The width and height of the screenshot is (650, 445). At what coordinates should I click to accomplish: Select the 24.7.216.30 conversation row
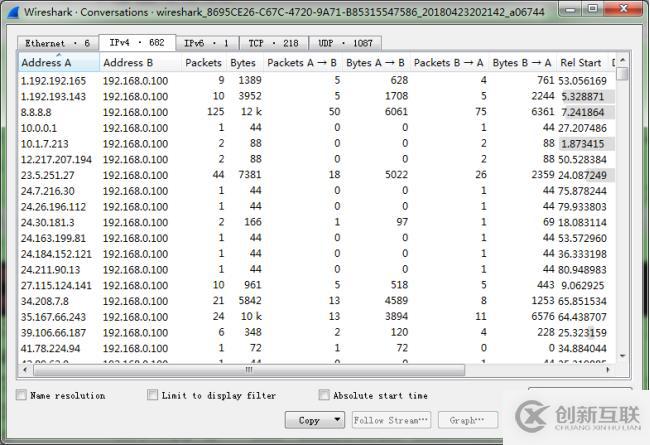tap(317, 191)
